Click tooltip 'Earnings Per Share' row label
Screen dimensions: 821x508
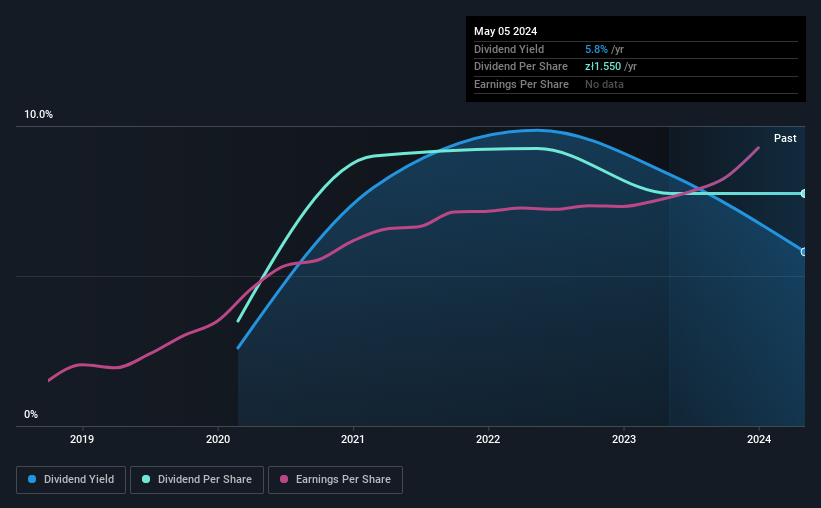522,84
